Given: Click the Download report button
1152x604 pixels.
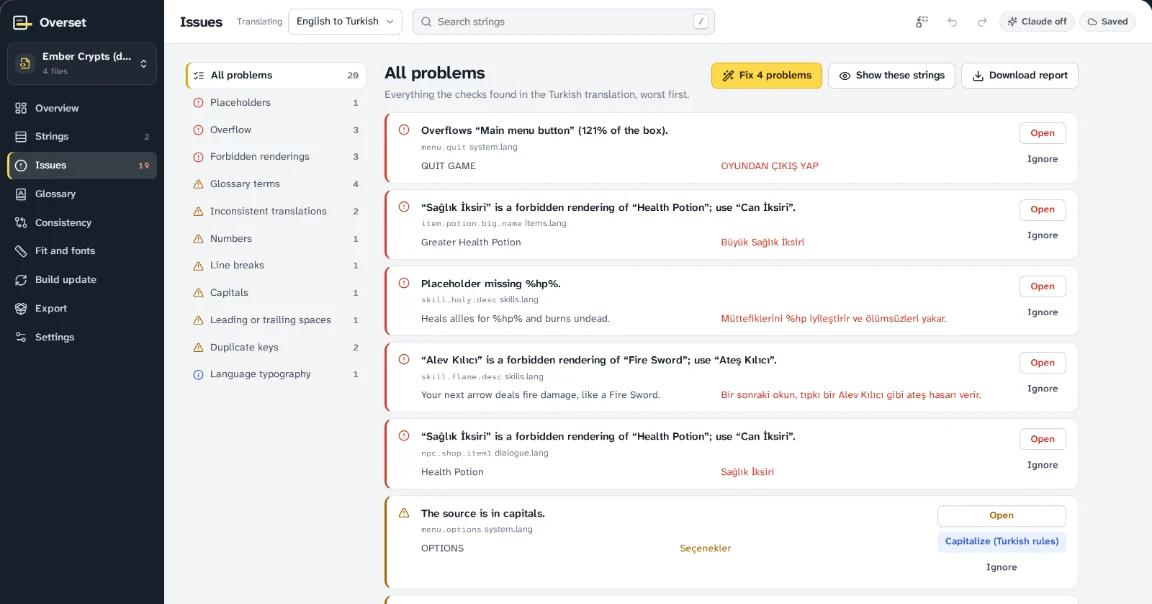Looking at the screenshot, I should click(1020, 76).
